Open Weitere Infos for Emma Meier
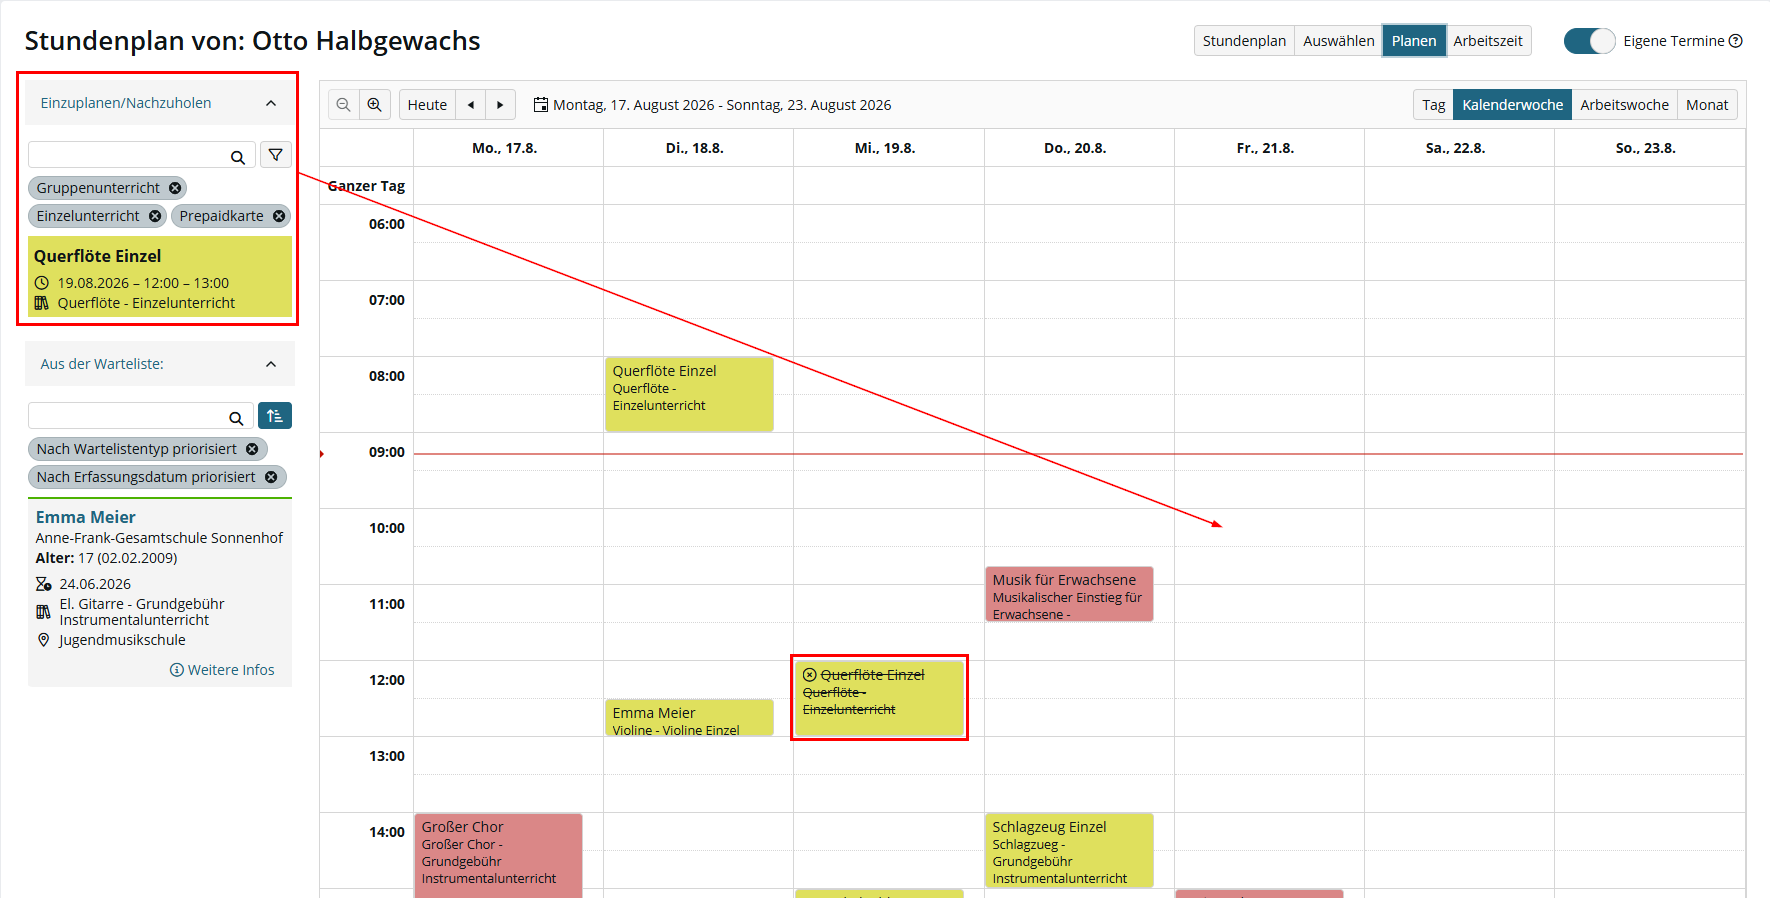1770x898 pixels. (222, 670)
